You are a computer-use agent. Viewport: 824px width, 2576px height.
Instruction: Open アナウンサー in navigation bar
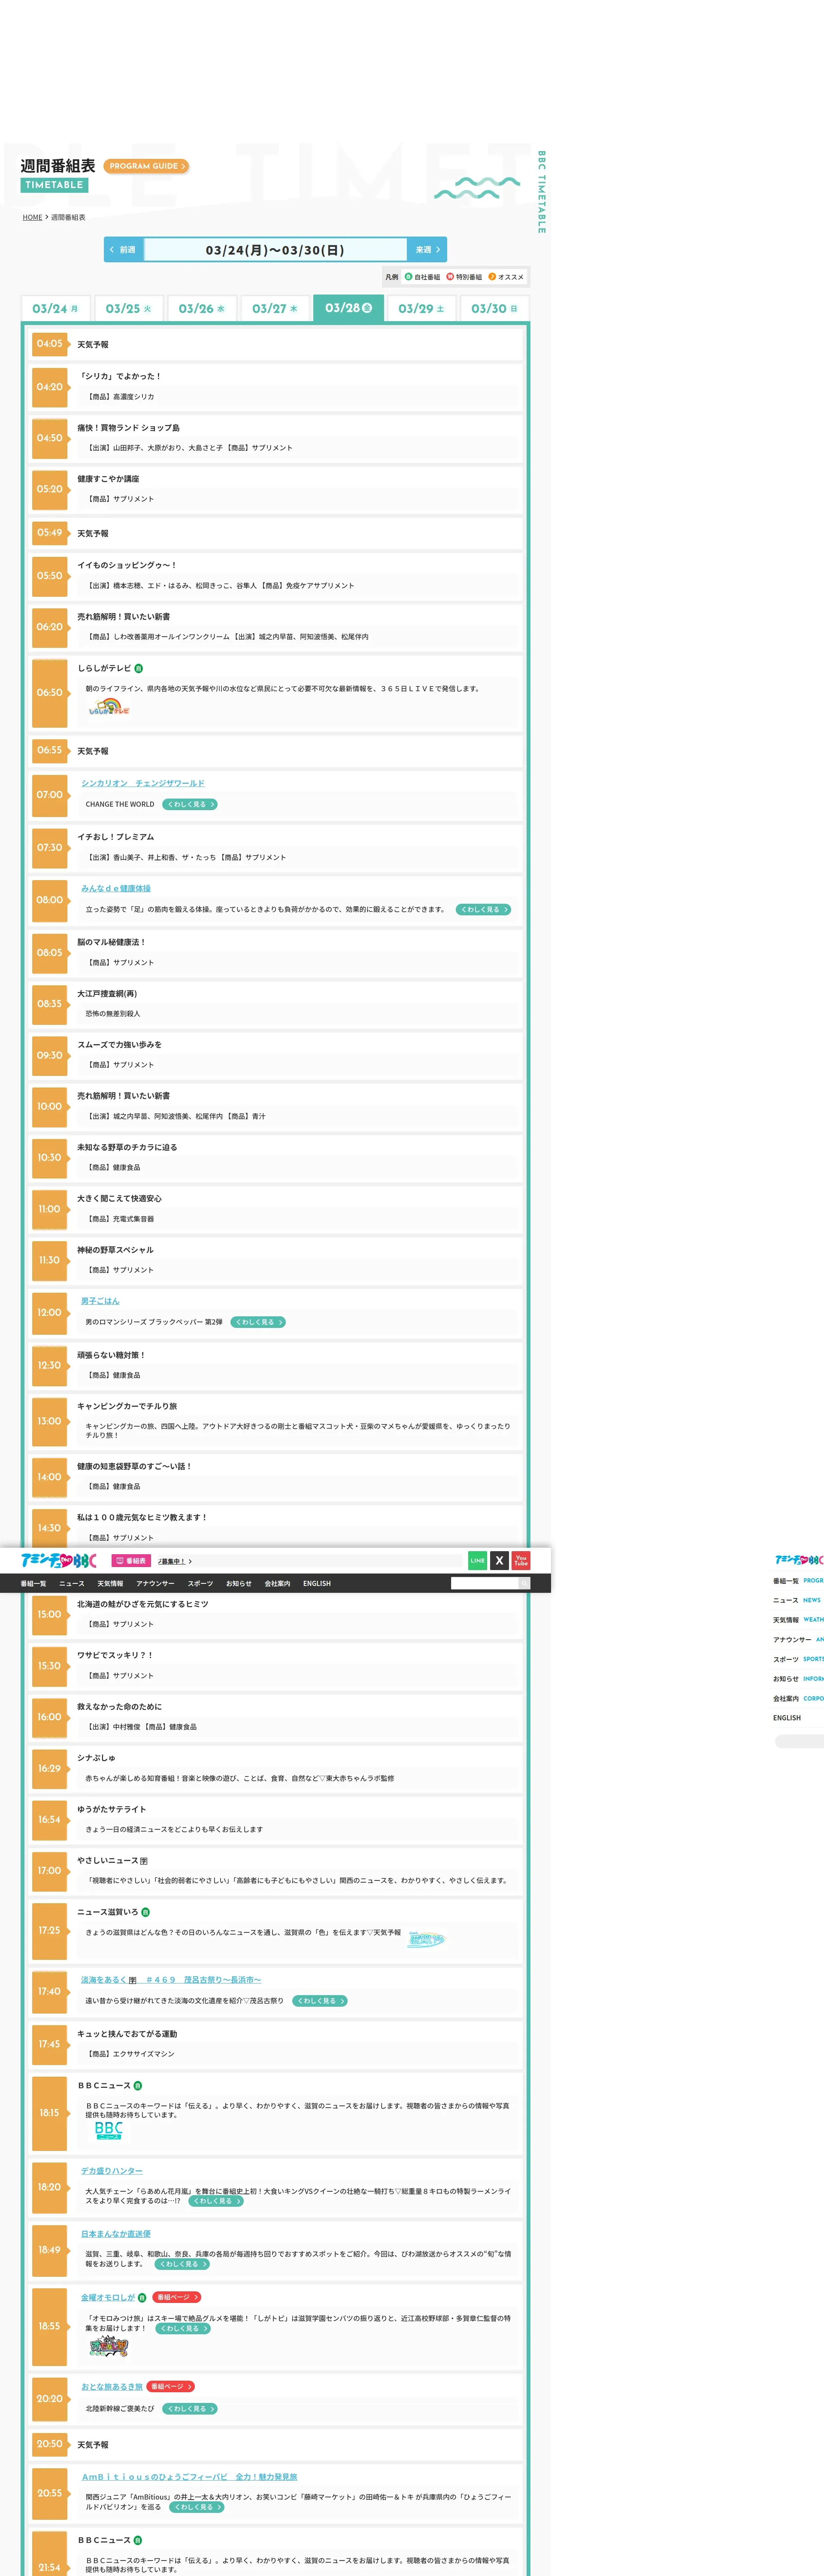tap(155, 1583)
